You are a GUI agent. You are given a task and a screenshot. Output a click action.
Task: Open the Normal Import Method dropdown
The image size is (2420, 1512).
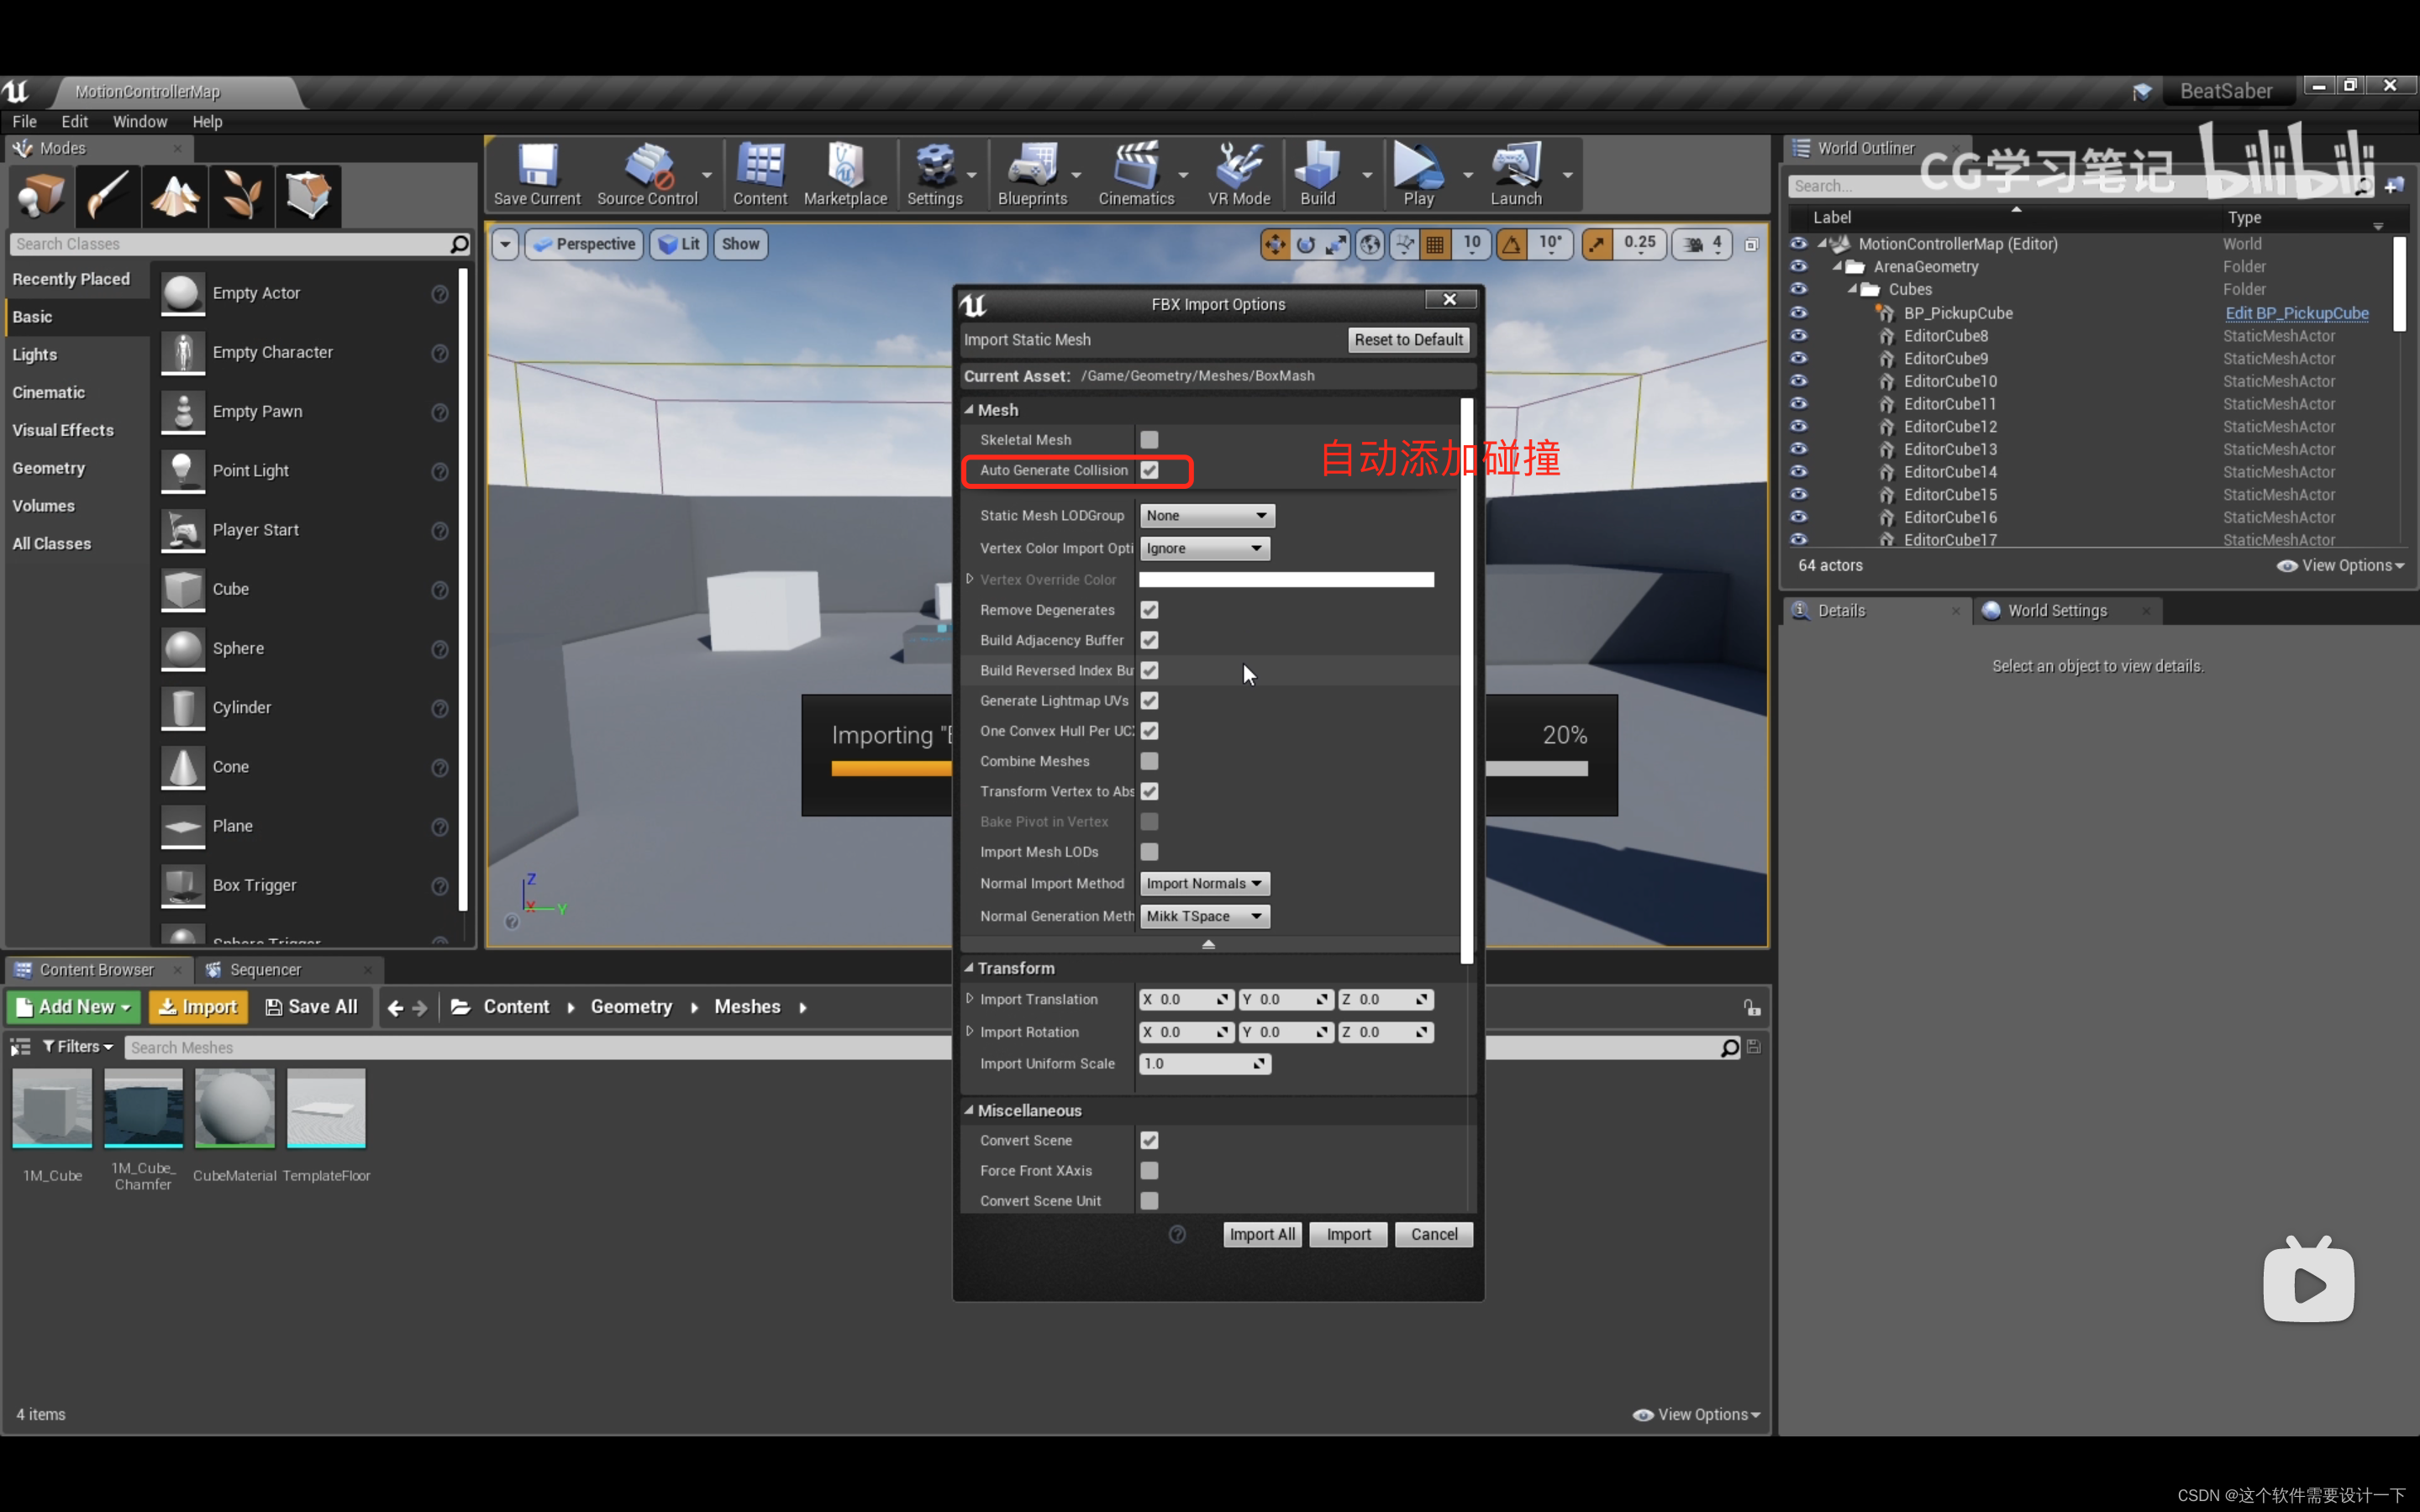1204,884
